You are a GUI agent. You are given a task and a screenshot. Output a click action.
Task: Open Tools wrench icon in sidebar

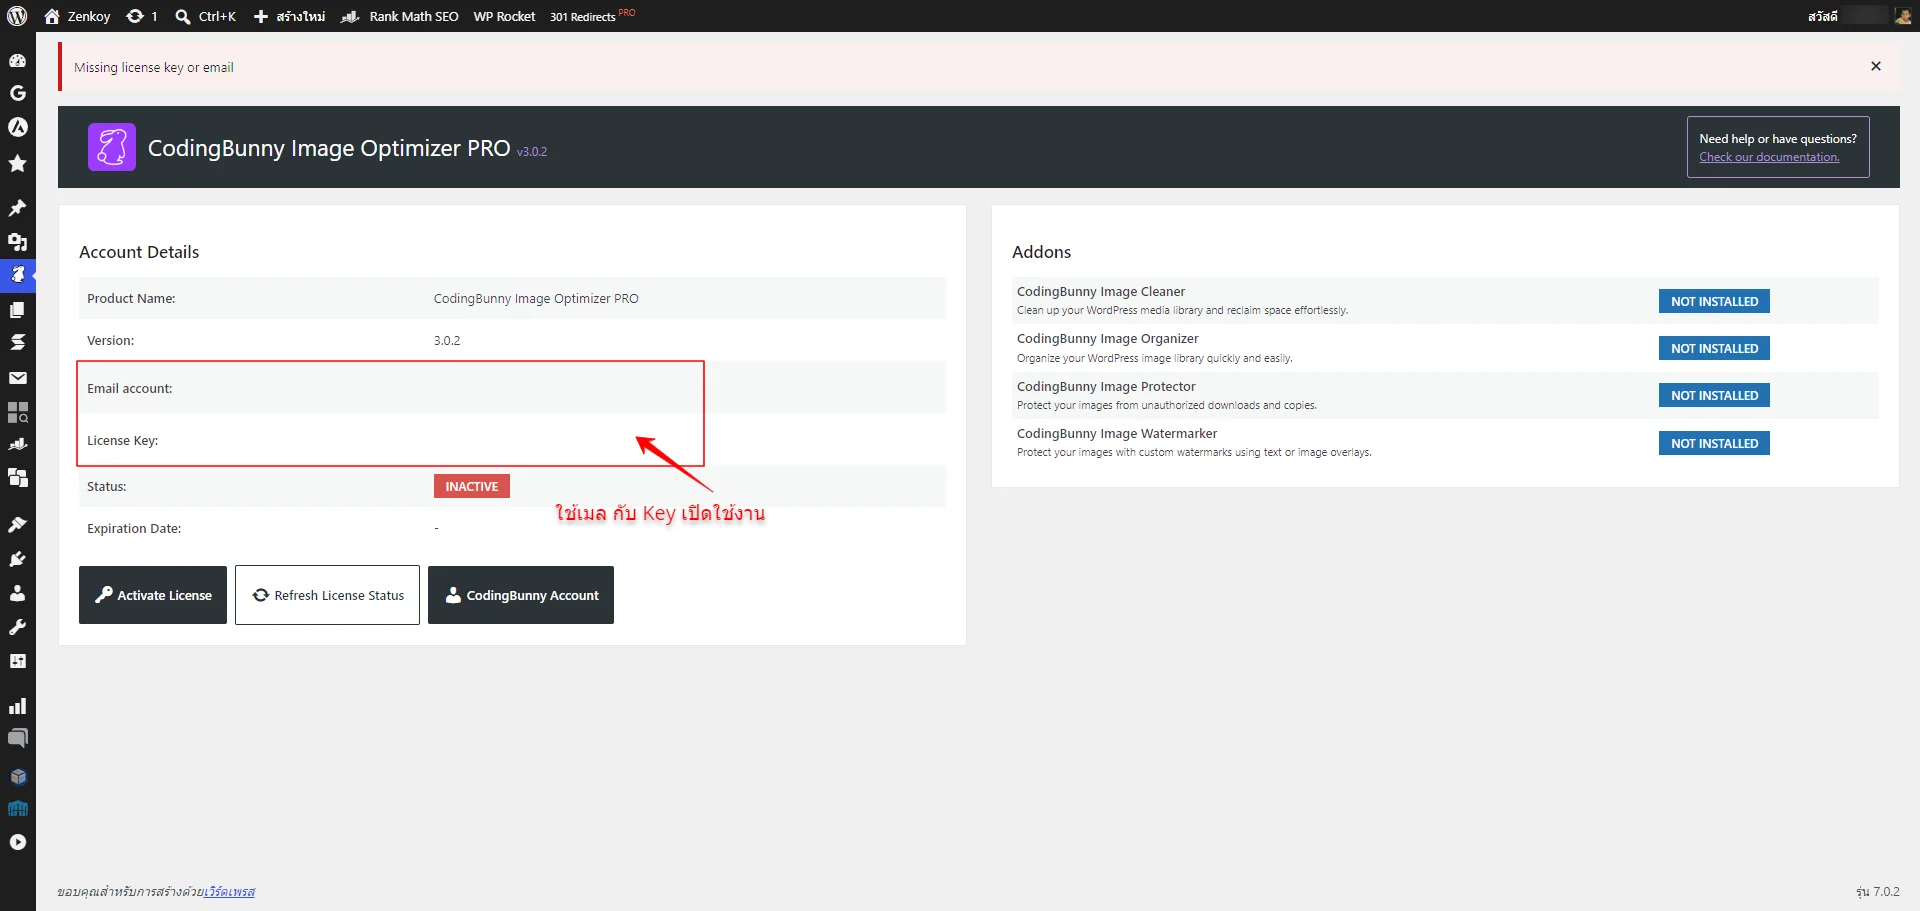tap(17, 627)
